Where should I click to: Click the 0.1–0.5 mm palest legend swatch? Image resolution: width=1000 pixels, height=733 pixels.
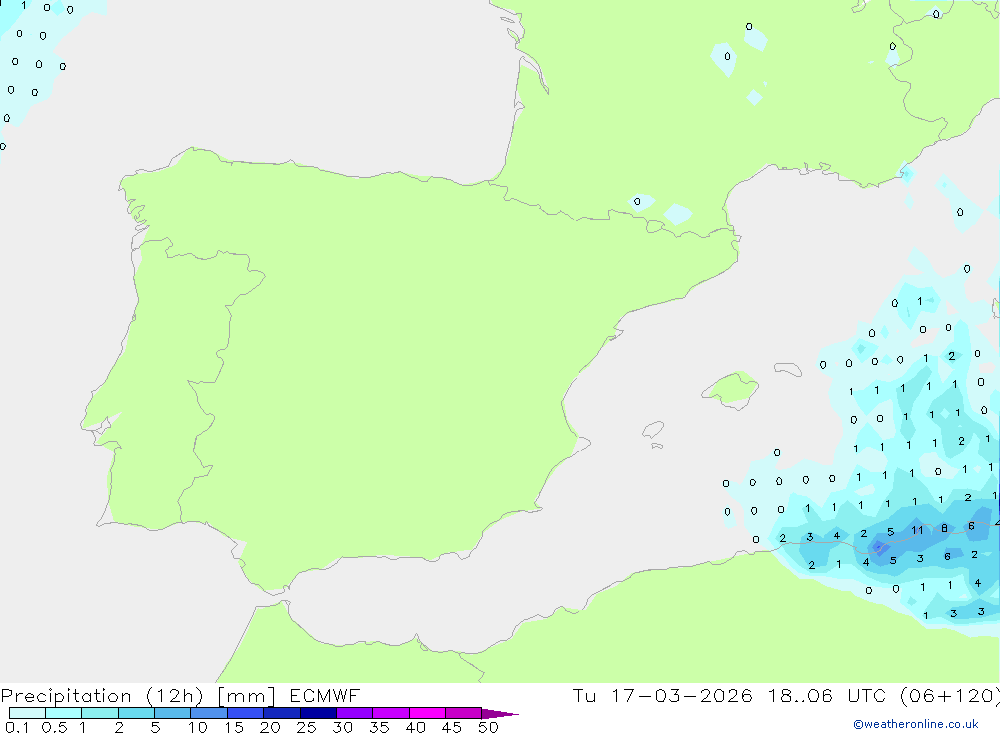point(27,713)
